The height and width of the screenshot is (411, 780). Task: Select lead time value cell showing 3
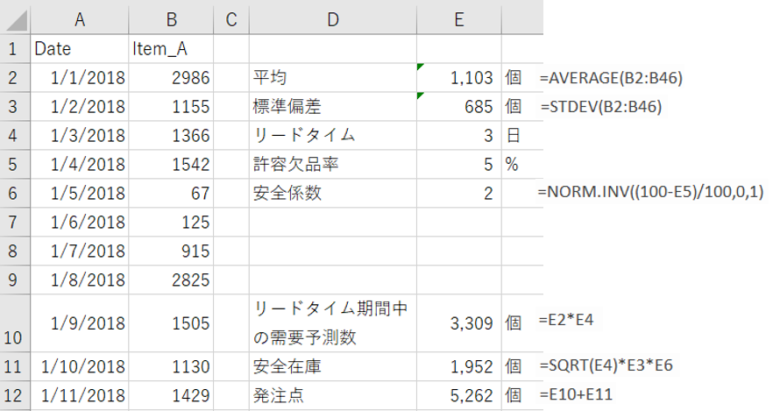click(x=459, y=135)
